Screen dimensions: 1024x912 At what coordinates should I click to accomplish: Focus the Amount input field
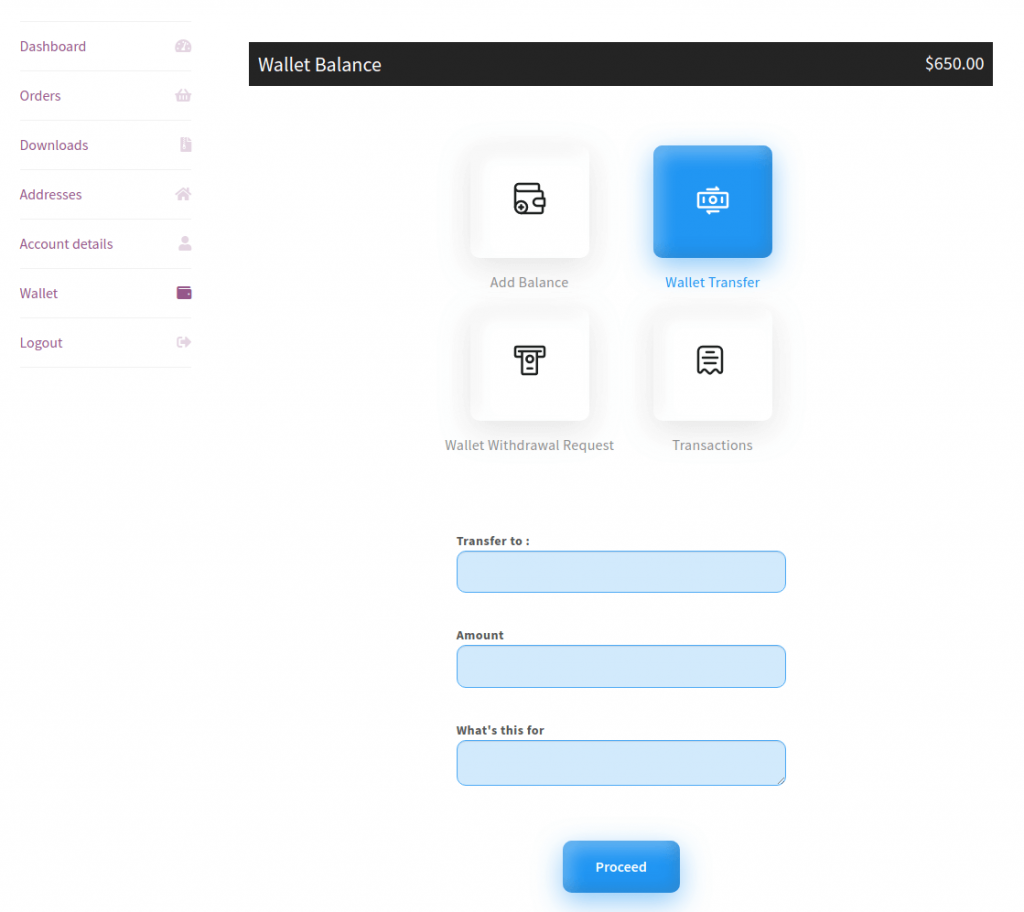(x=621, y=666)
